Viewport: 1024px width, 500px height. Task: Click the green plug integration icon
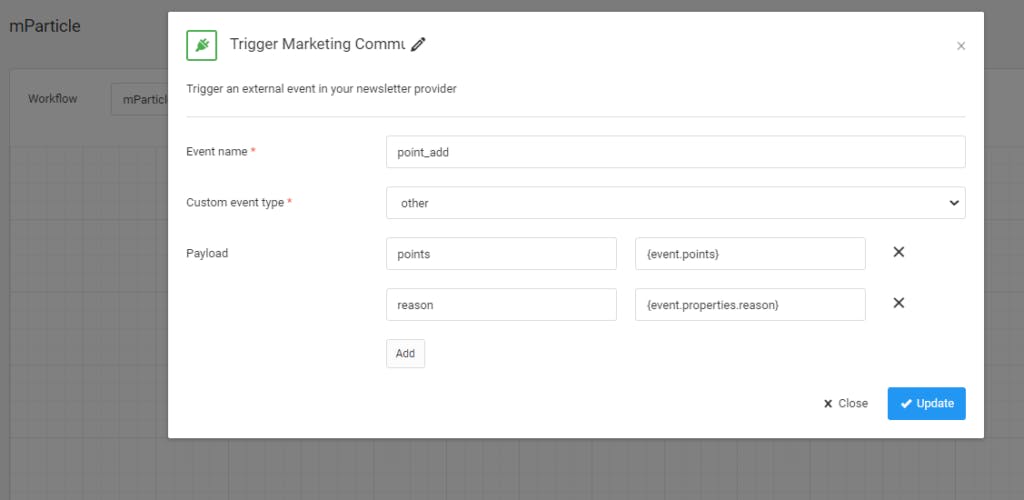pos(202,45)
